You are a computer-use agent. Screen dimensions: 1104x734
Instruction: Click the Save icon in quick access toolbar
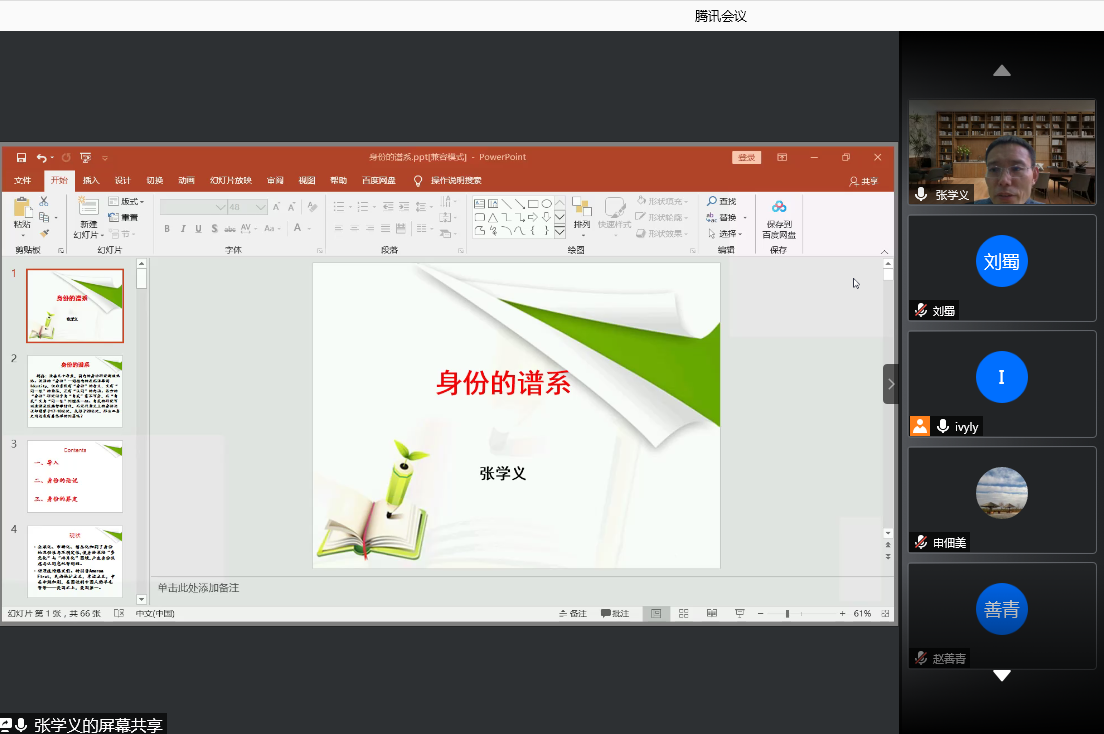tap(21, 158)
